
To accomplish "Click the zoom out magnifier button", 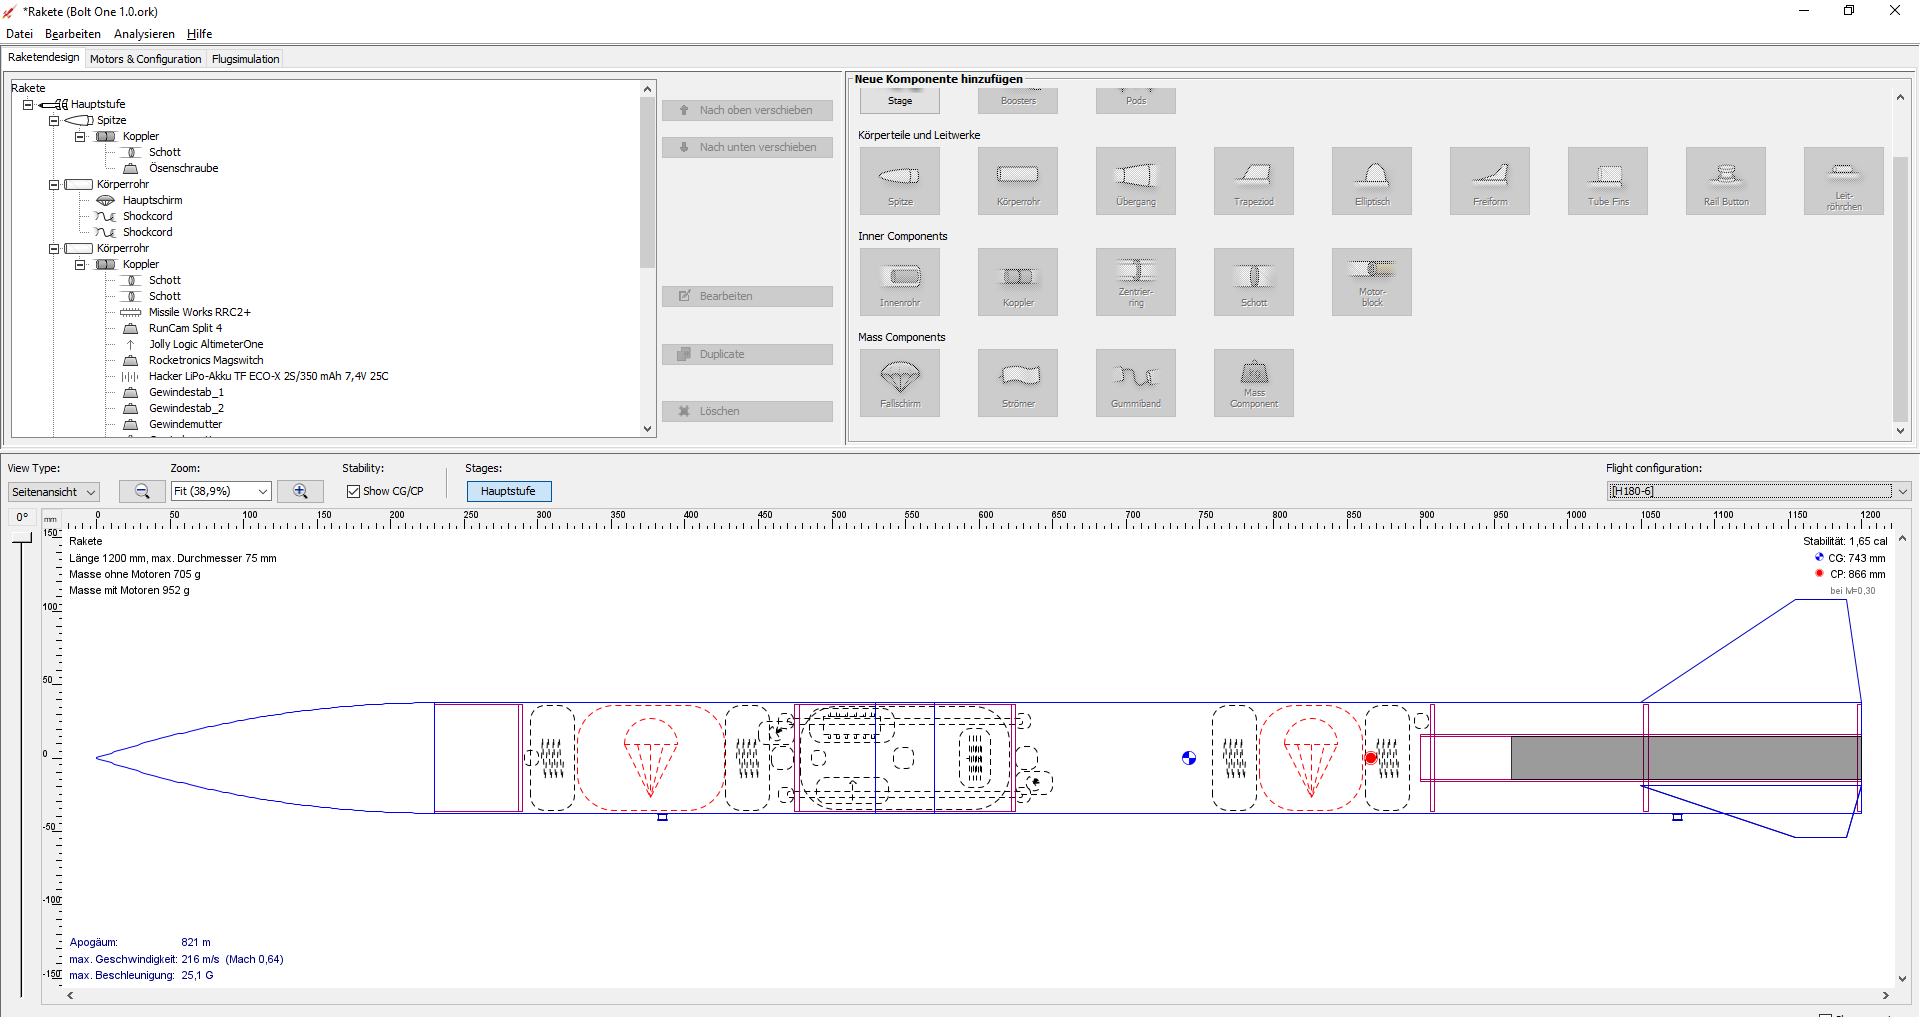I will [142, 491].
